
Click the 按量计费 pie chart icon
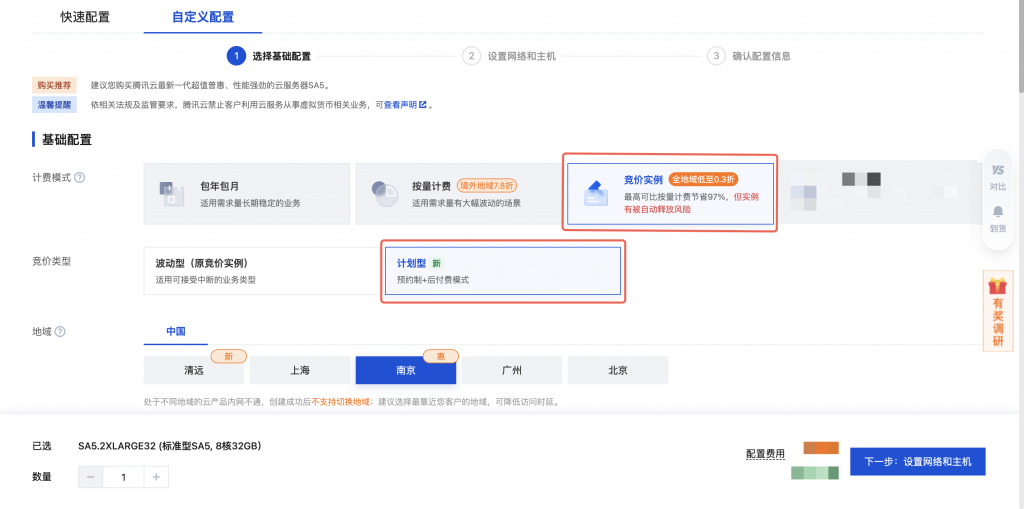click(384, 194)
